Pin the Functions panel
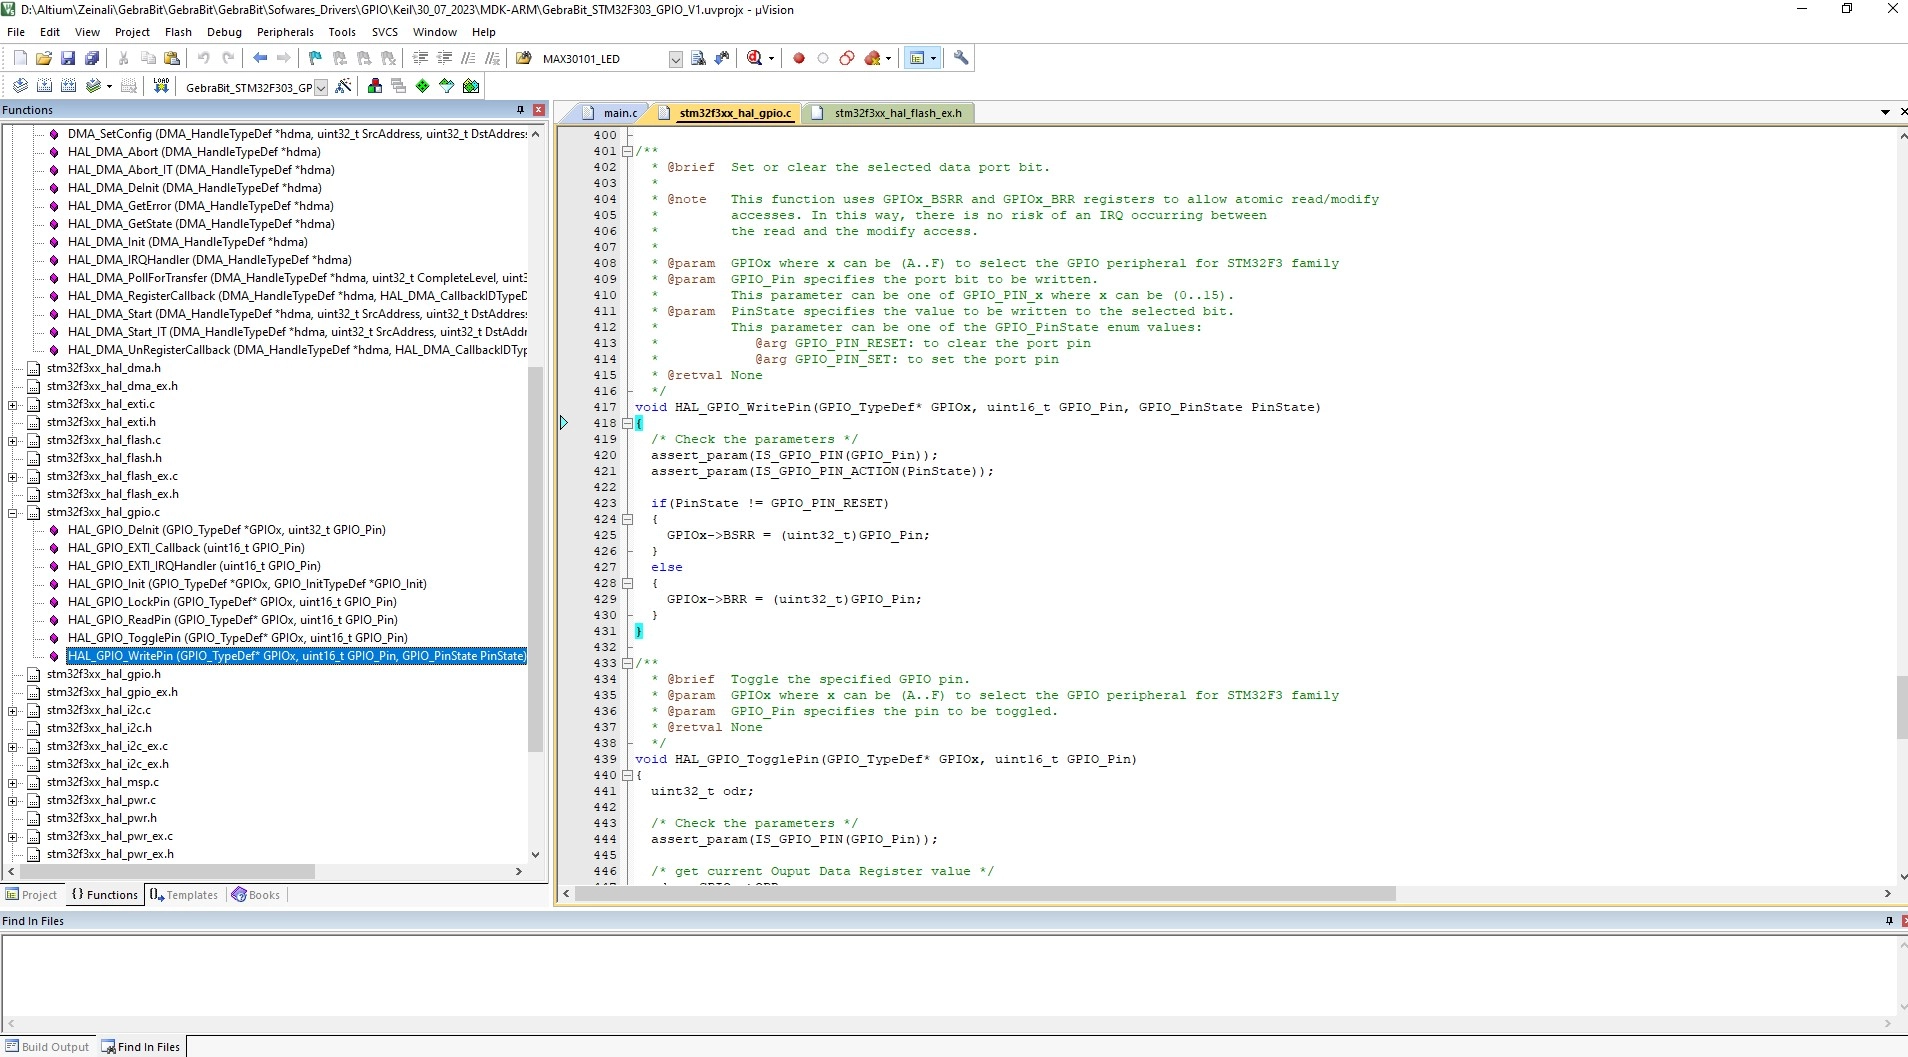This screenshot has width=1908, height=1057. click(520, 110)
